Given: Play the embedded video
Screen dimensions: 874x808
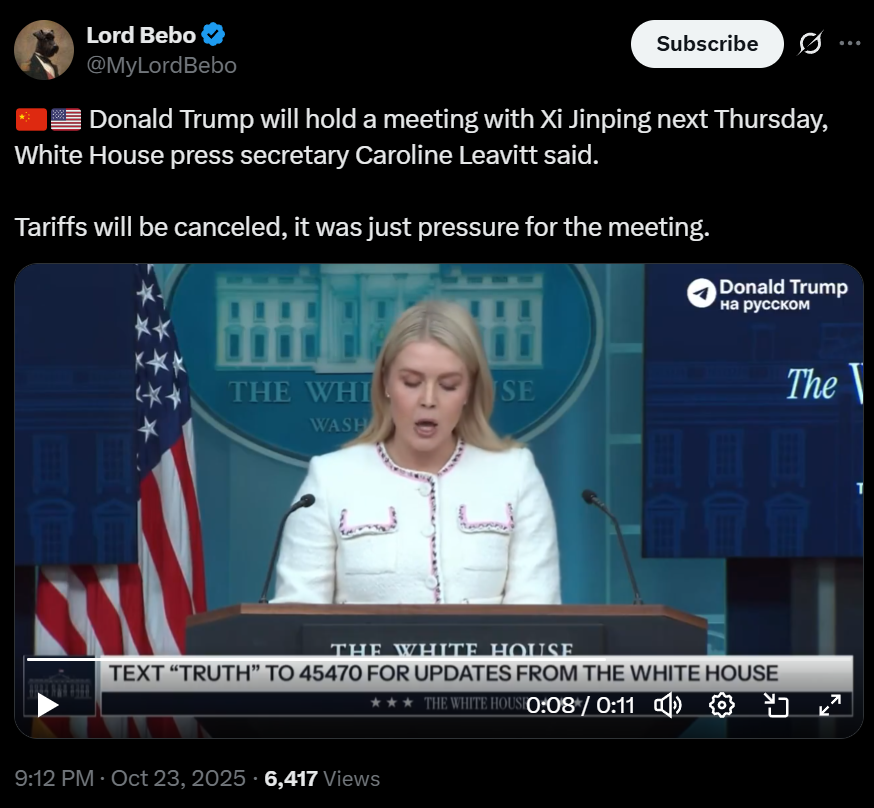Looking at the screenshot, I should [x=48, y=705].
